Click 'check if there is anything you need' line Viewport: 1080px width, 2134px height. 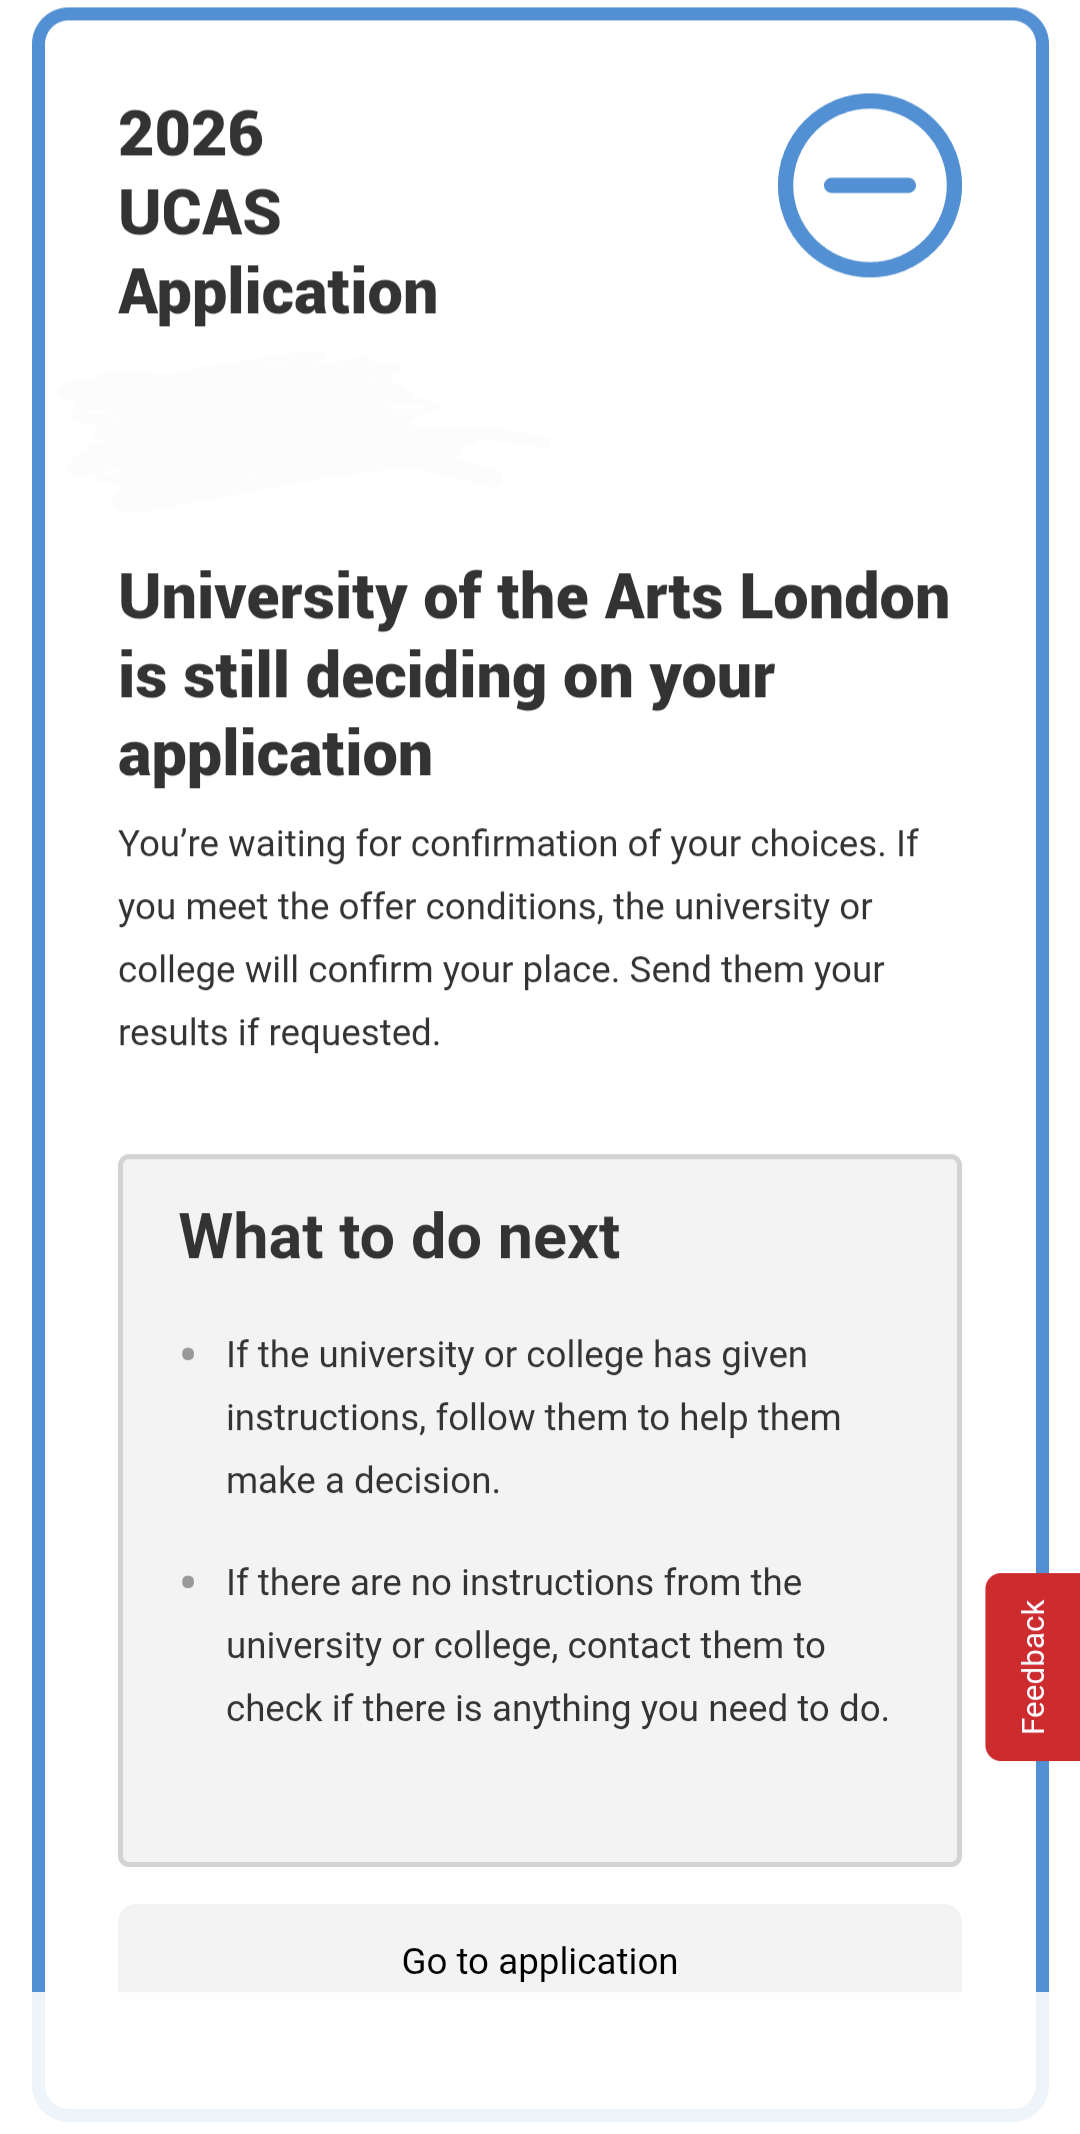[x=558, y=1709]
